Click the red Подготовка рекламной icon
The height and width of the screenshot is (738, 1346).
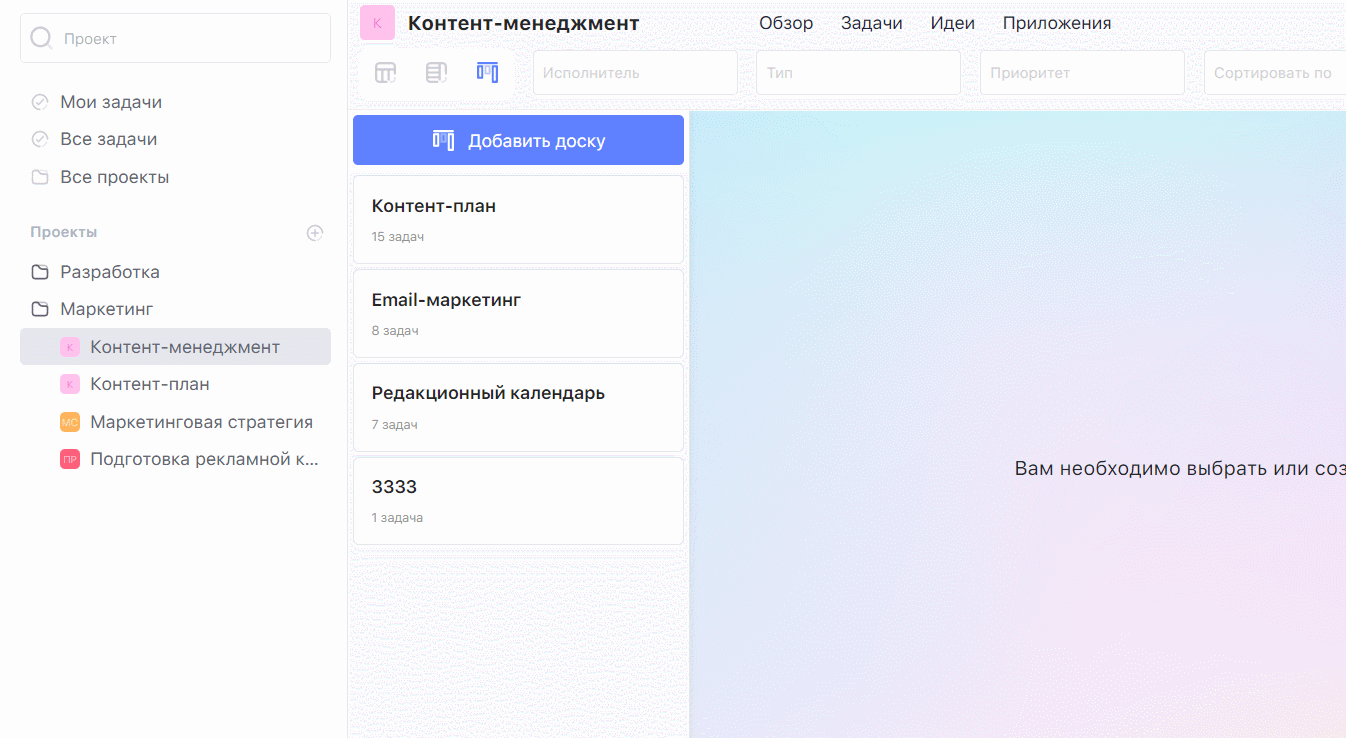click(70, 460)
